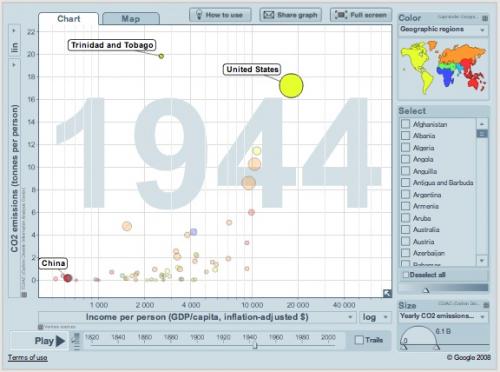Screen dimensions: 500x372
Task: Click the Share graph envelope icon
Action: point(269,15)
